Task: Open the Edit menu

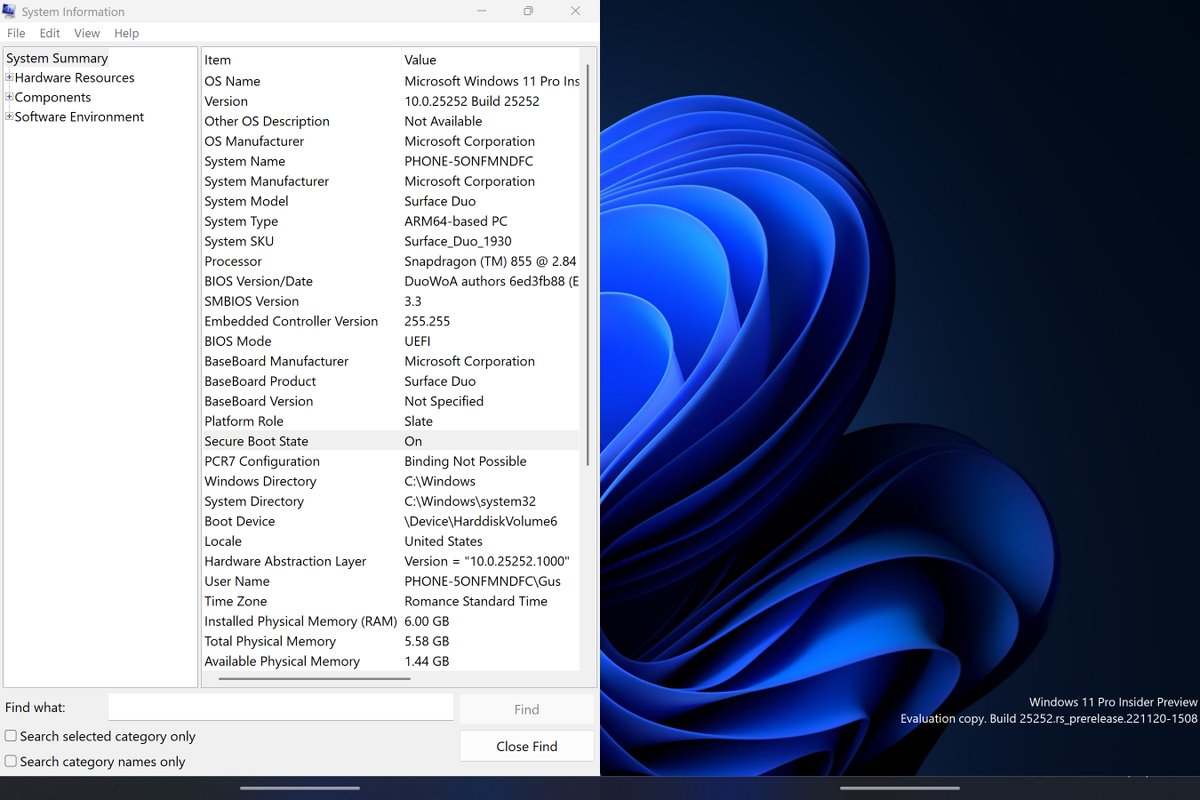Action: (50, 33)
